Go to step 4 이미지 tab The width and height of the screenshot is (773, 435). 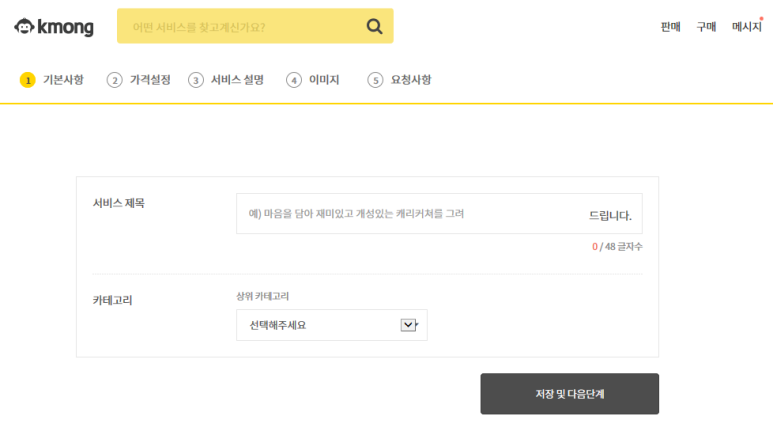[x=313, y=79]
